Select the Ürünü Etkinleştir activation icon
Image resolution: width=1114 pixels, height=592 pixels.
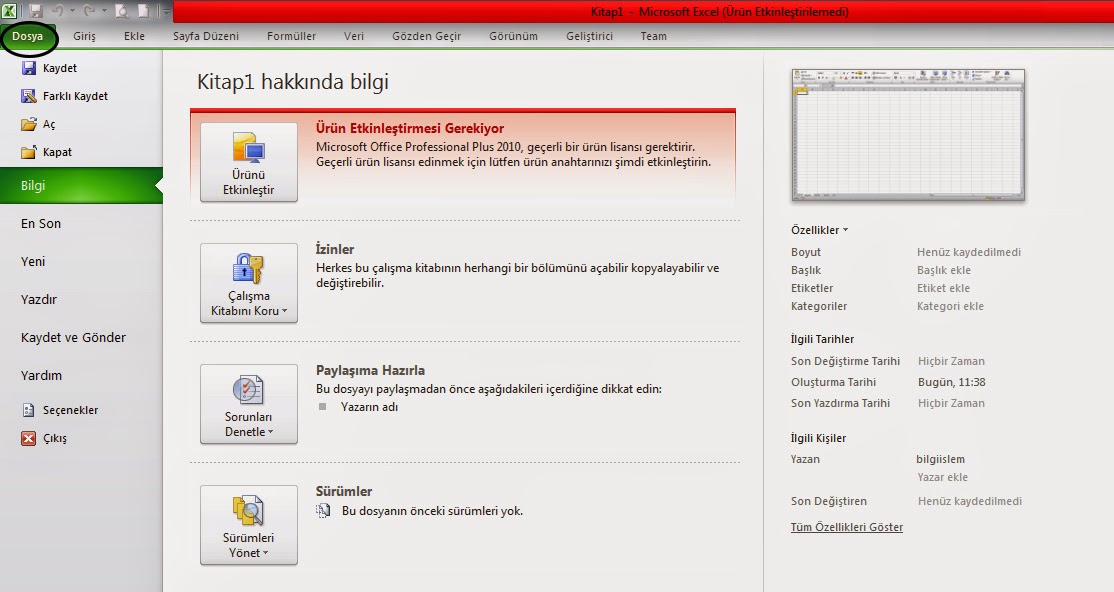click(x=248, y=163)
